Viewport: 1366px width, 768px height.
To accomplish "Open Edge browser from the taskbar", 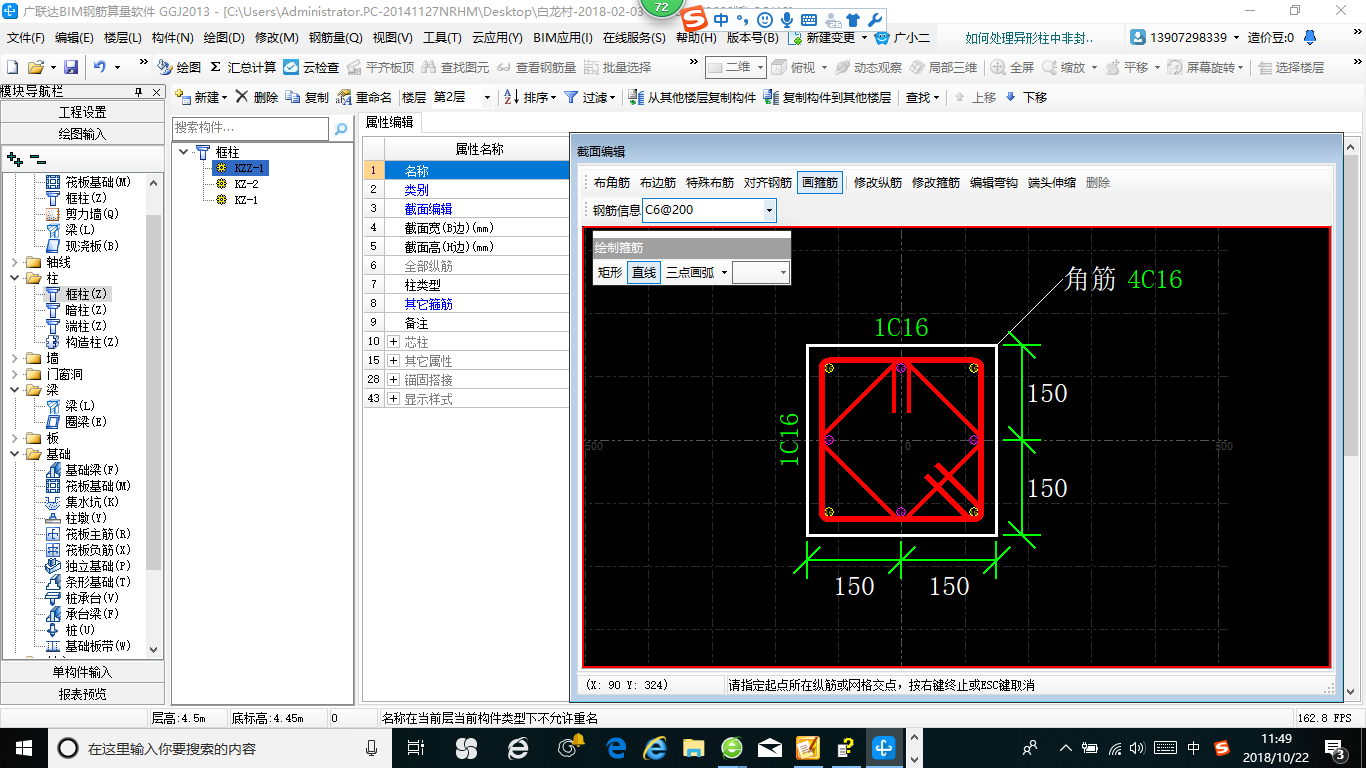I will (615, 747).
